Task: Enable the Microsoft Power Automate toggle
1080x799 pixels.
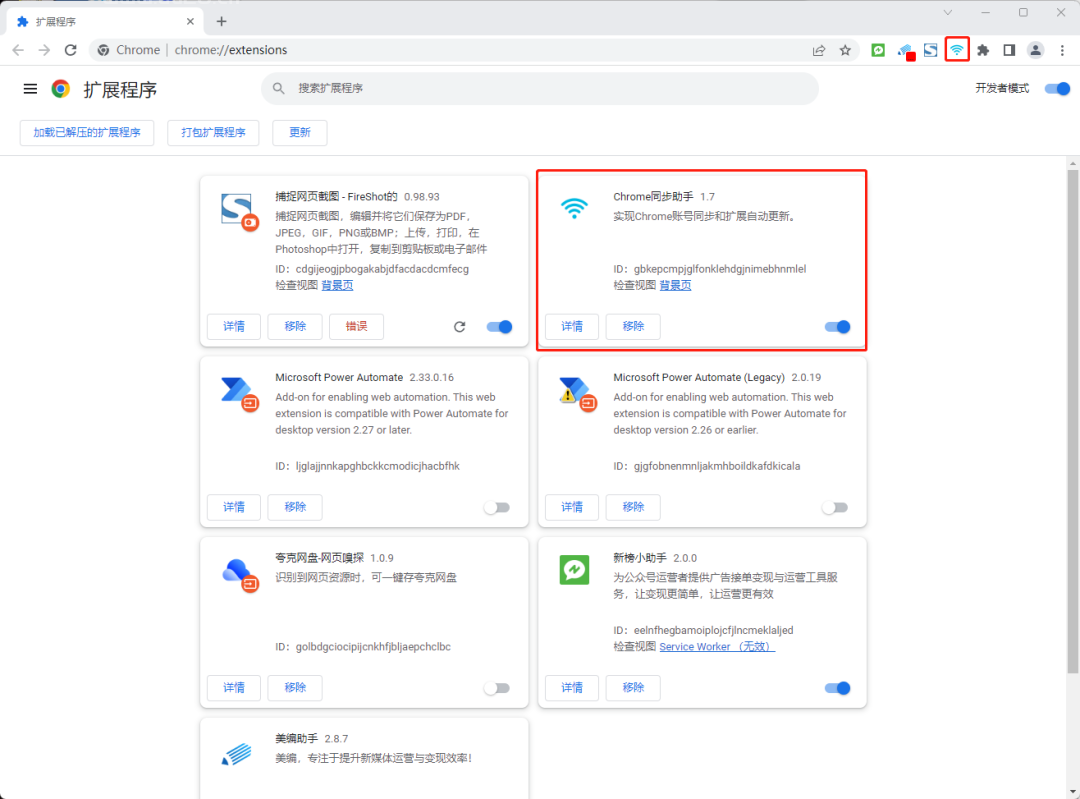Action: (497, 508)
